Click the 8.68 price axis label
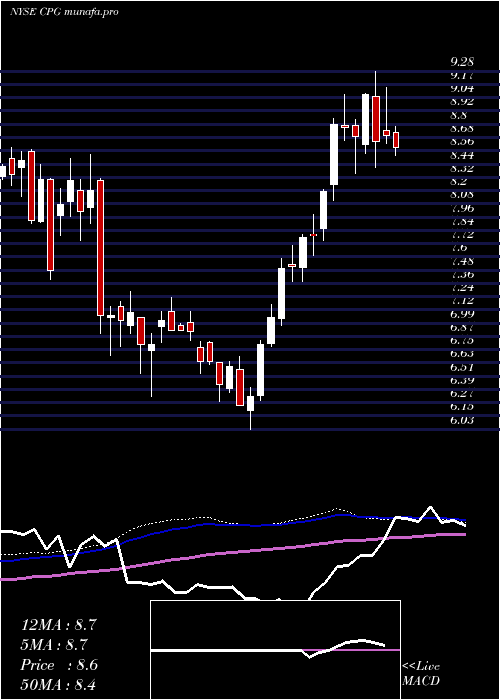500x700 pixels. [x=462, y=129]
